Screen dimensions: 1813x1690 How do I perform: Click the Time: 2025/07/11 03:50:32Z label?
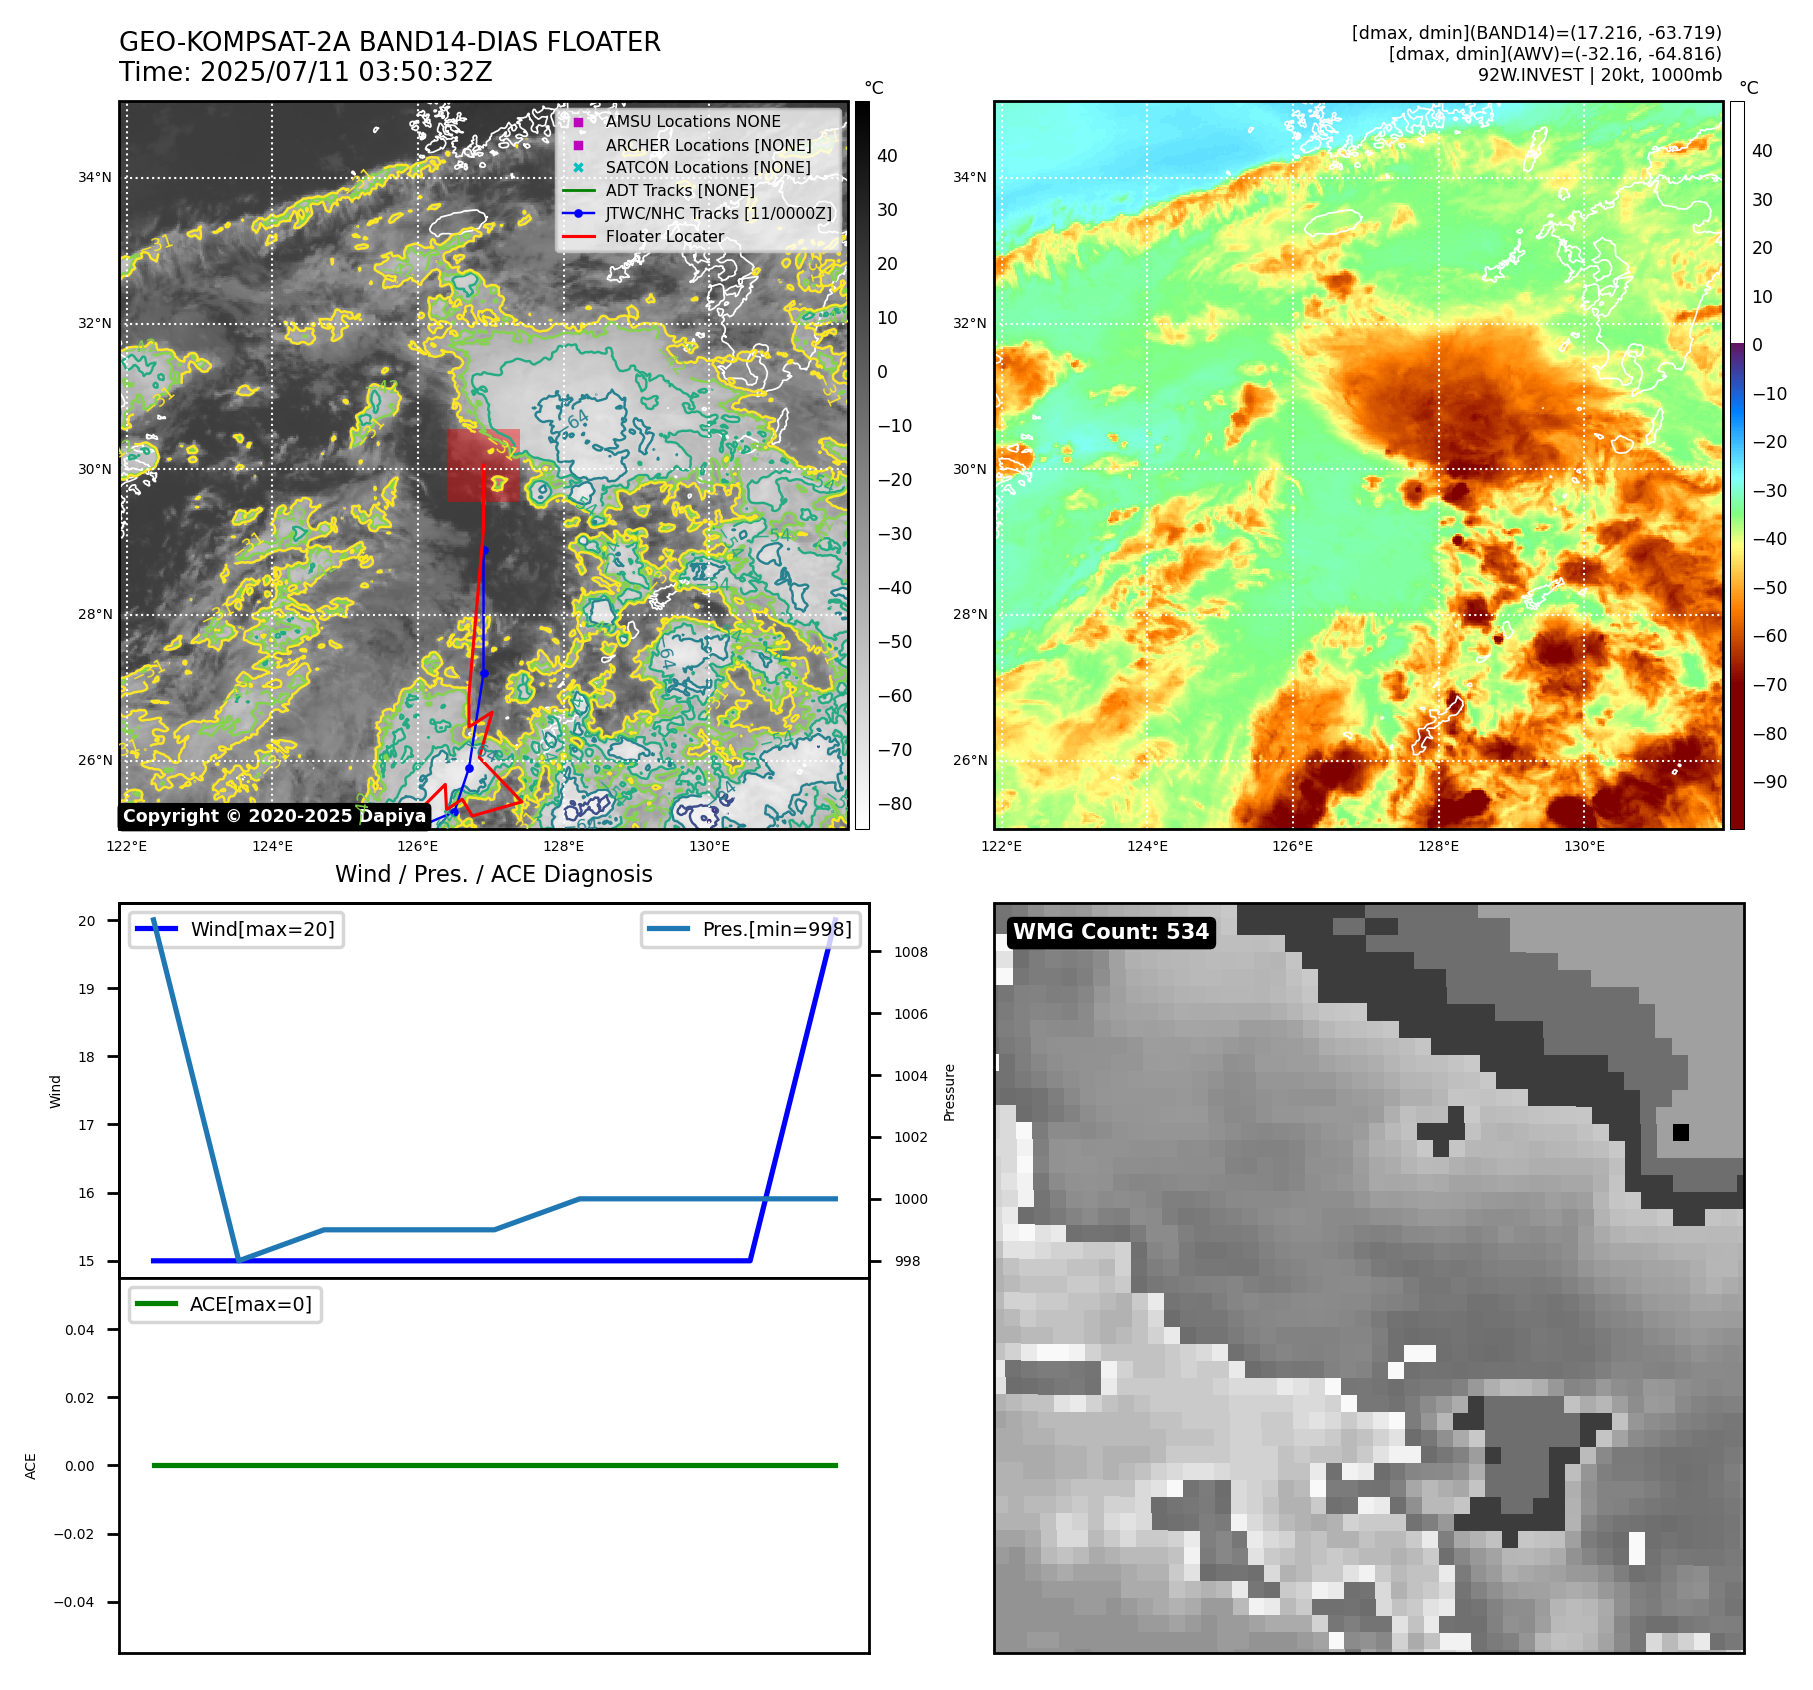(306, 72)
